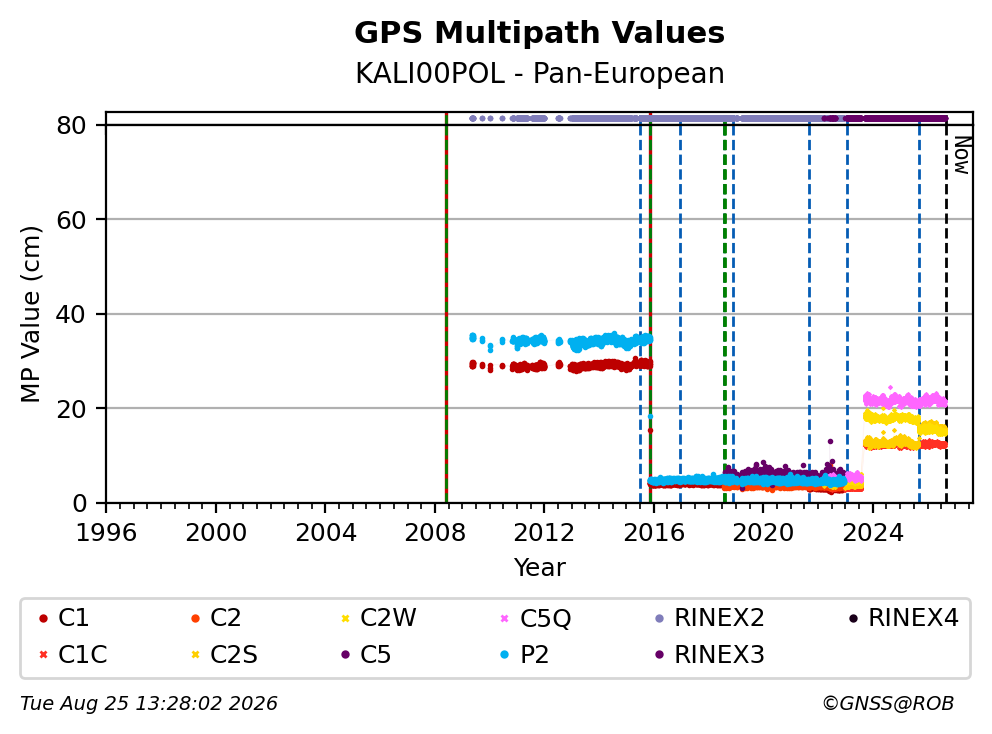This screenshot has width=992, height=734.
Task: Click the C1 legend marker dot
Action: pyautogui.click(x=43, y=618)
